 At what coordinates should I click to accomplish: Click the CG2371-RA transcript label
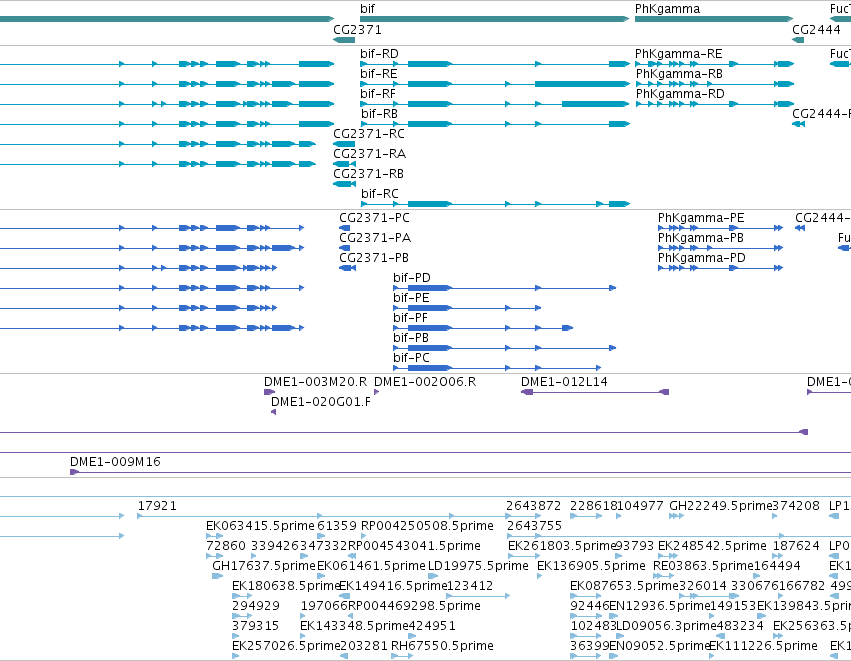click(370, 154)
